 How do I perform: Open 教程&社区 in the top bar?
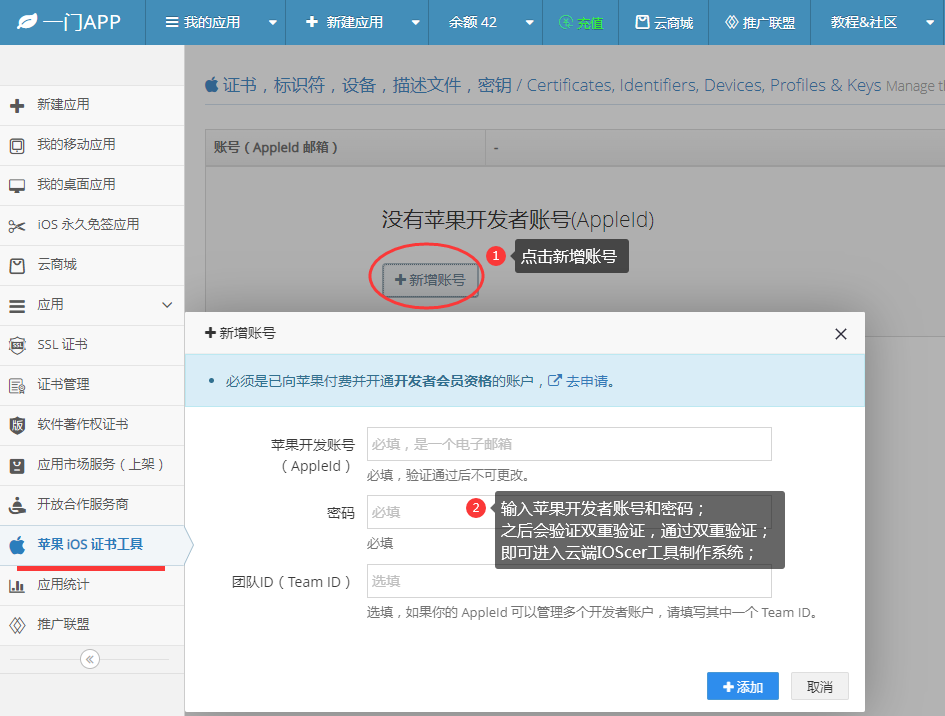pos(864,22)
